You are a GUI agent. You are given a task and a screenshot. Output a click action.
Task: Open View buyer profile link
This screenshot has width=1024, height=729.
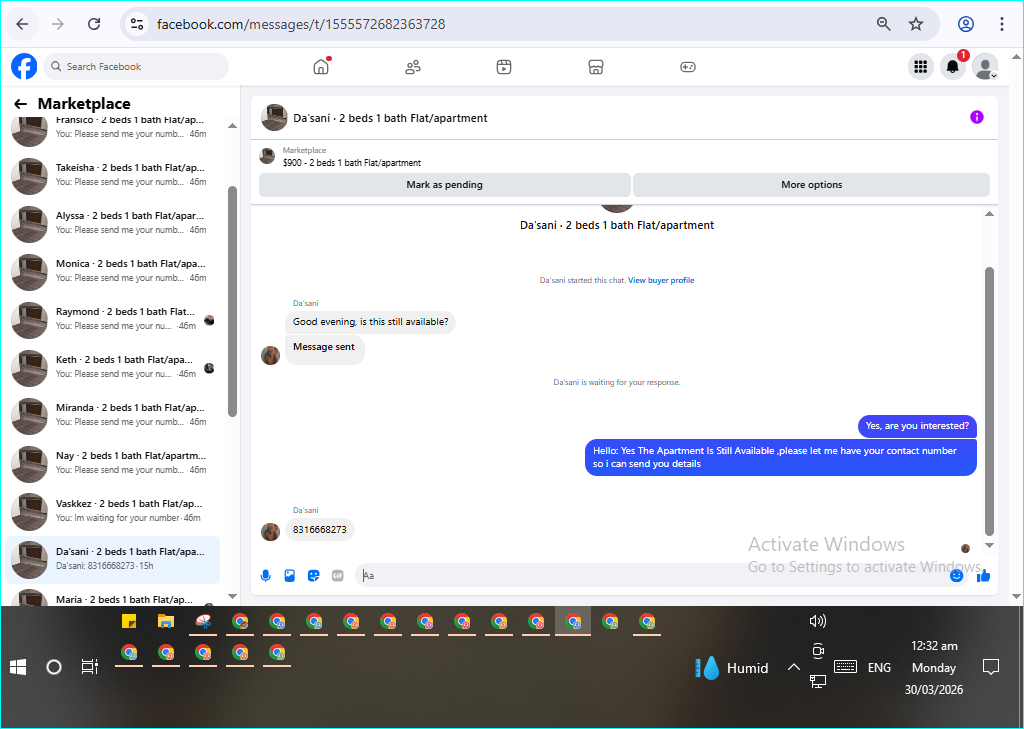(x=661, y=280)
